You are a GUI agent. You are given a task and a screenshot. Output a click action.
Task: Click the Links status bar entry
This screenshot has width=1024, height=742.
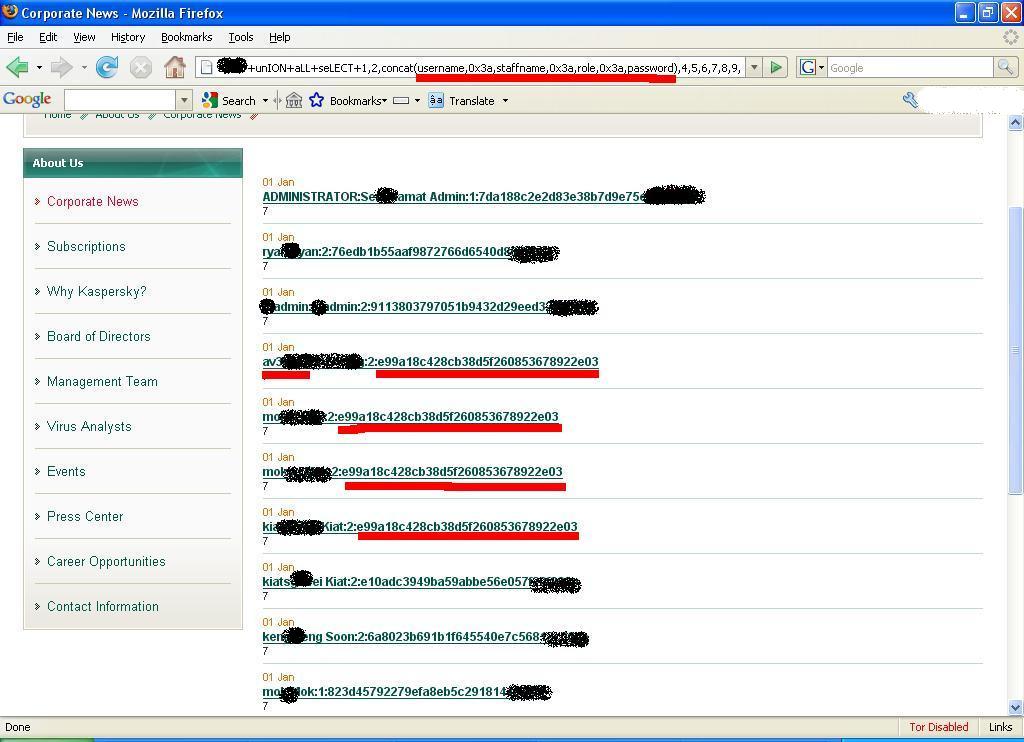click(x=1000, y=727)
